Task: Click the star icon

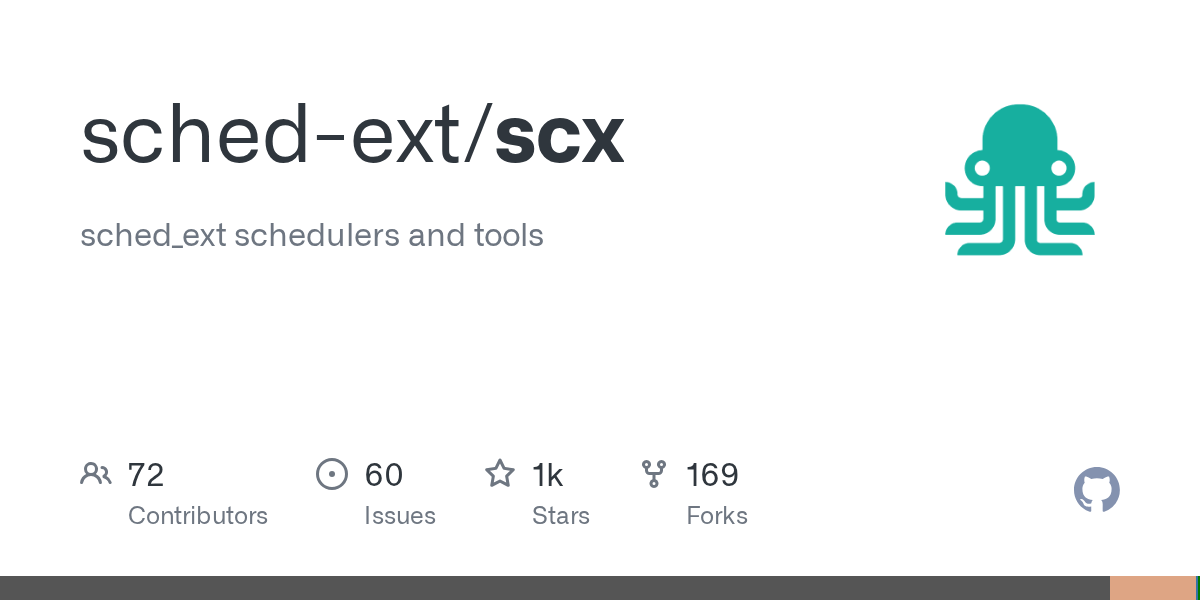Action: [x=499, y=474]
